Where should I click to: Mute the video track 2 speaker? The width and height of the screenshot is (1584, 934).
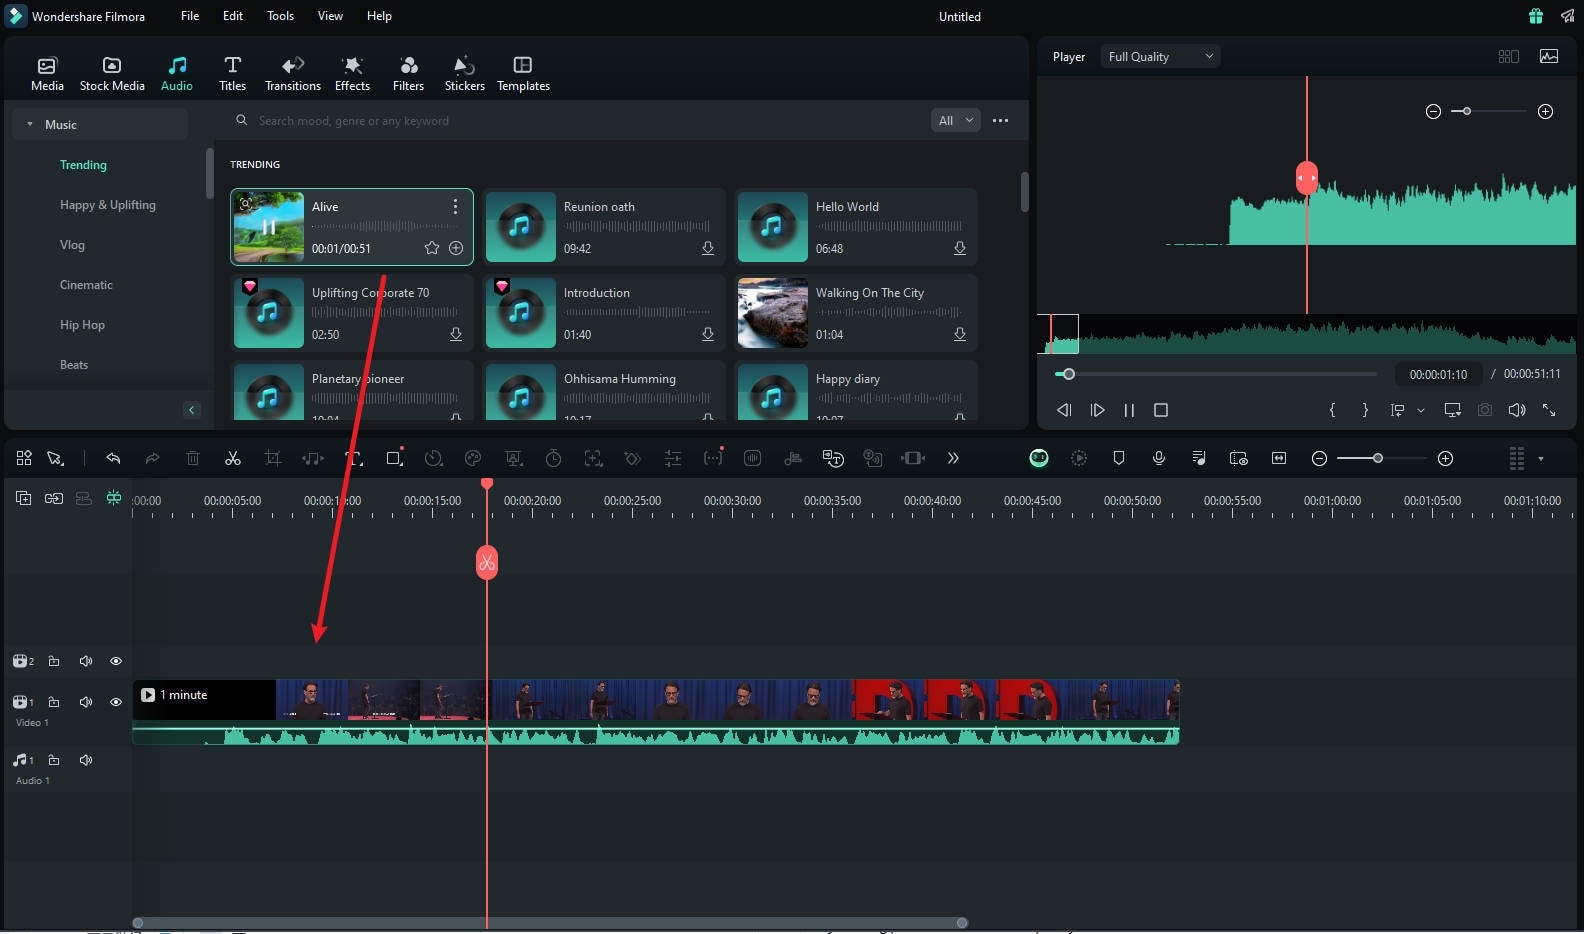pyautogui.click(x=86, y=661)
